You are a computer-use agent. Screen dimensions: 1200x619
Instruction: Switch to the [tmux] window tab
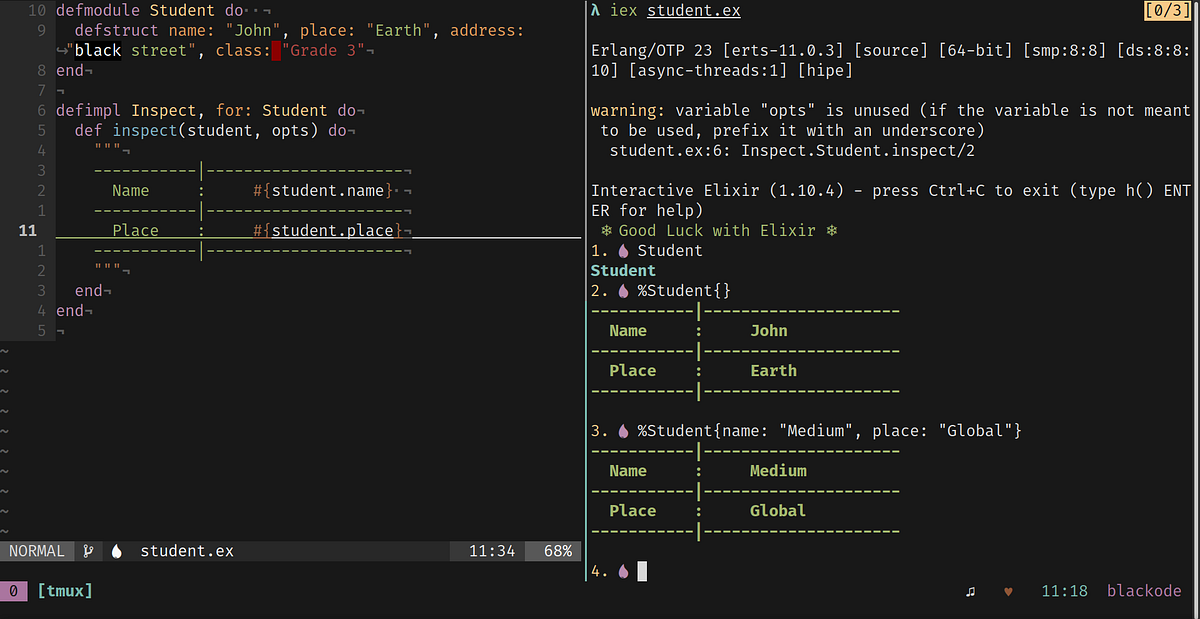[64, 591]
